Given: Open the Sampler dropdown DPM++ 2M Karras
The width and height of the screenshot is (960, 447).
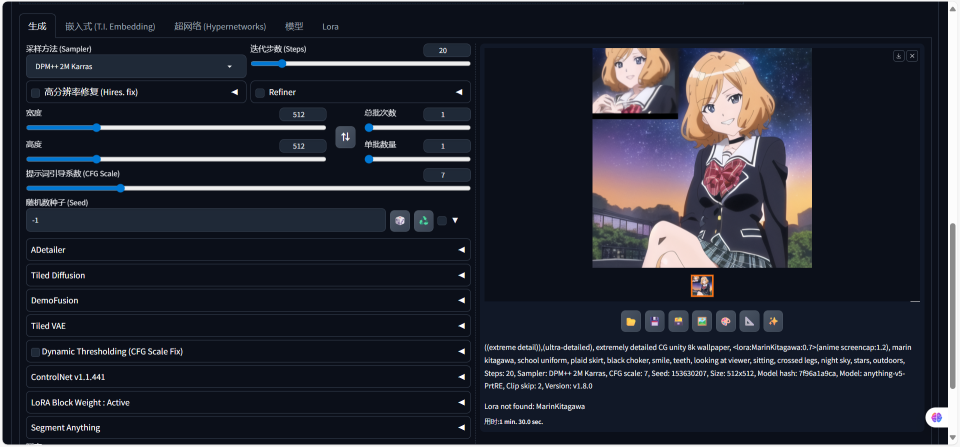Looking at the screenshot, I should (x=136, y=66).
